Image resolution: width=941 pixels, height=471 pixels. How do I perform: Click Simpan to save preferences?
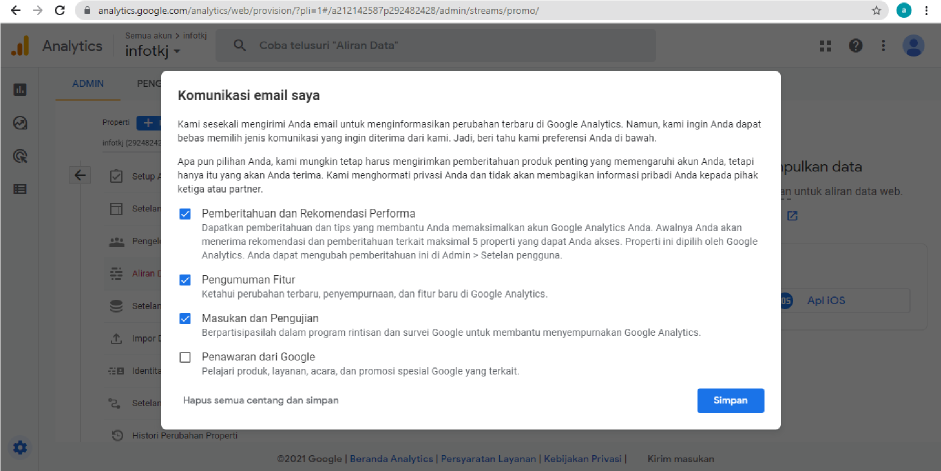coord(730,400)
